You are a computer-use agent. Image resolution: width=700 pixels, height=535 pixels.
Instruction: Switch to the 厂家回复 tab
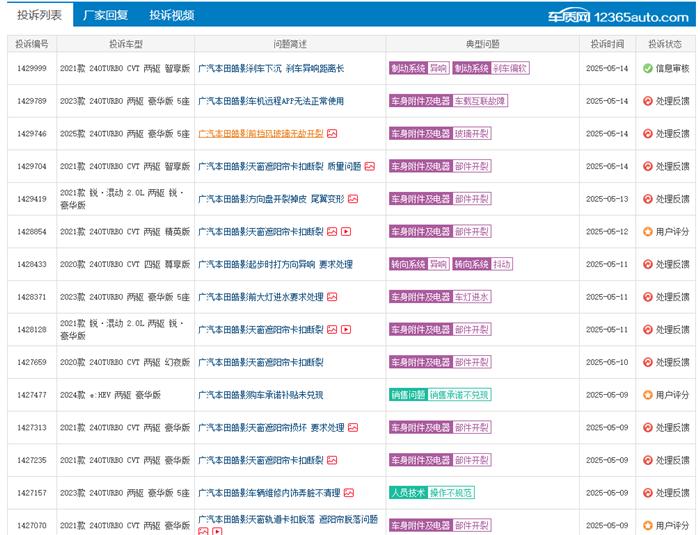105,15
